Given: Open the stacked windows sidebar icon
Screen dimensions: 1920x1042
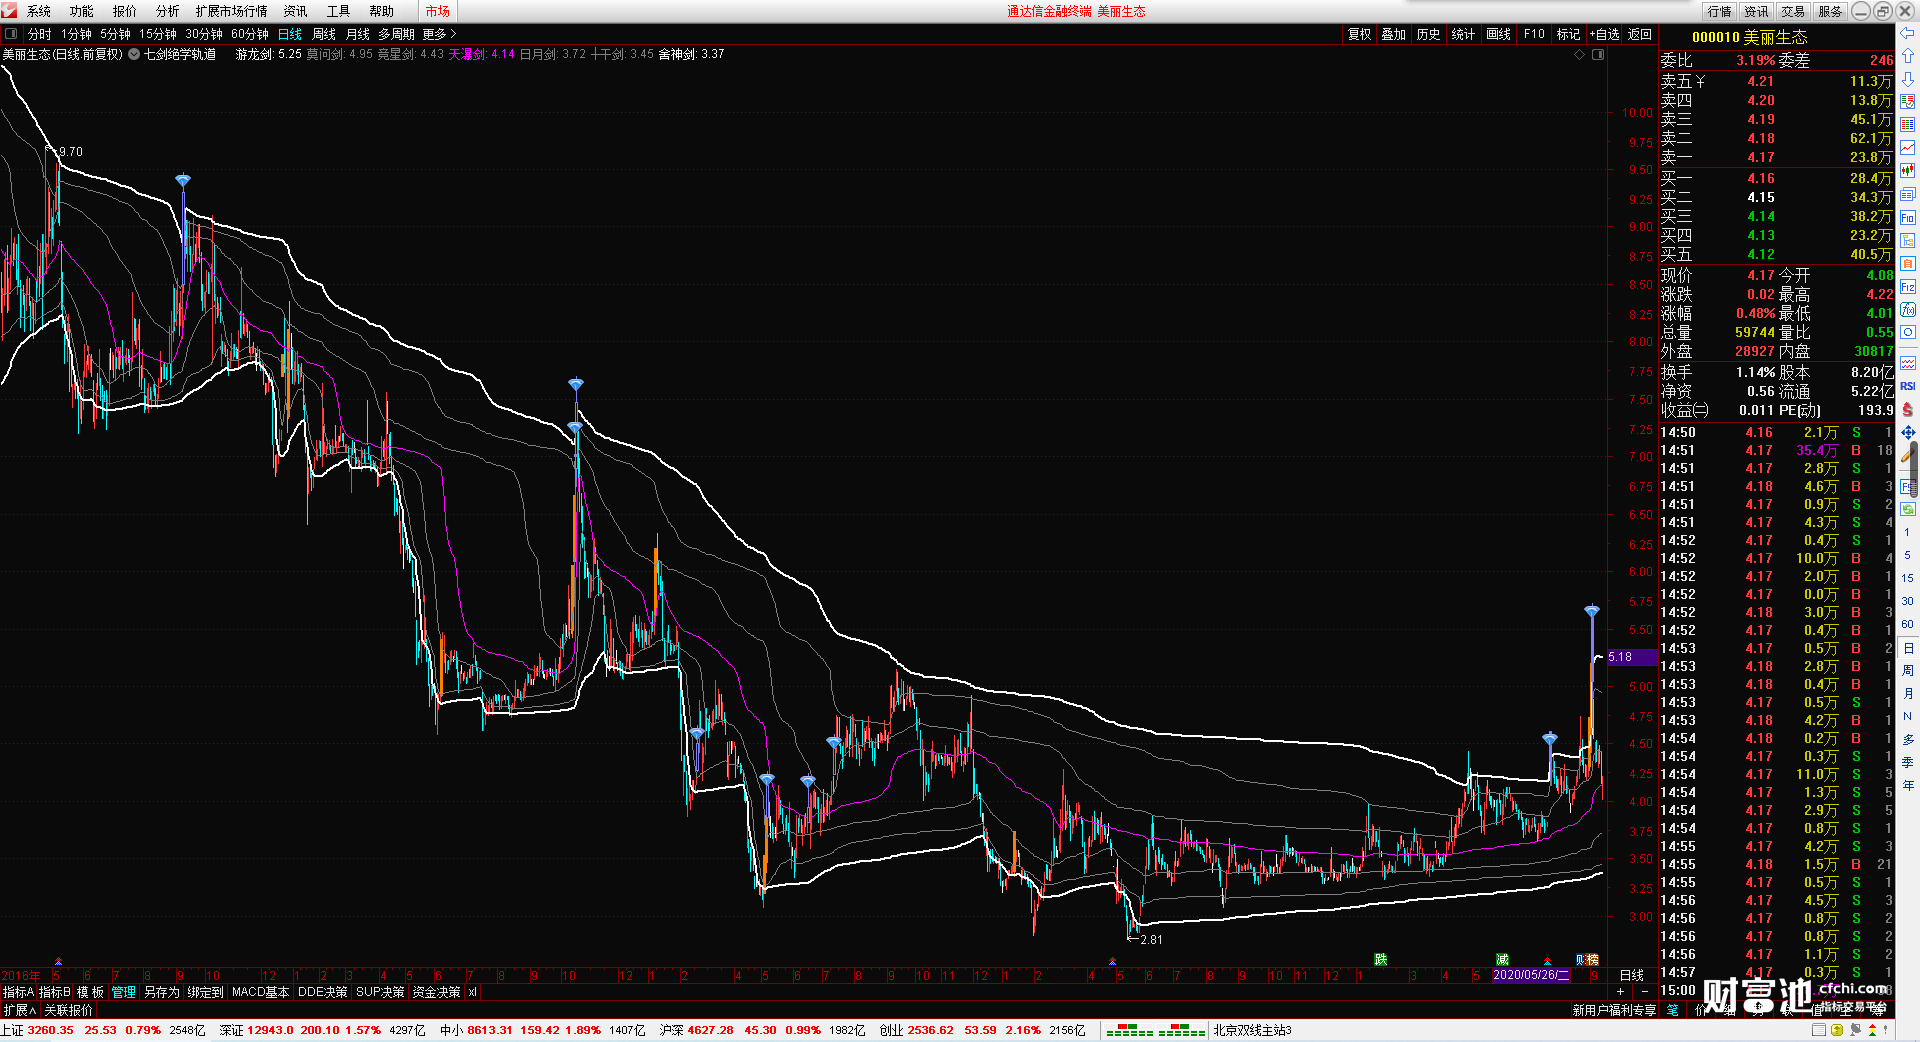Looking at the screenshot, I should click(1908, 194).
